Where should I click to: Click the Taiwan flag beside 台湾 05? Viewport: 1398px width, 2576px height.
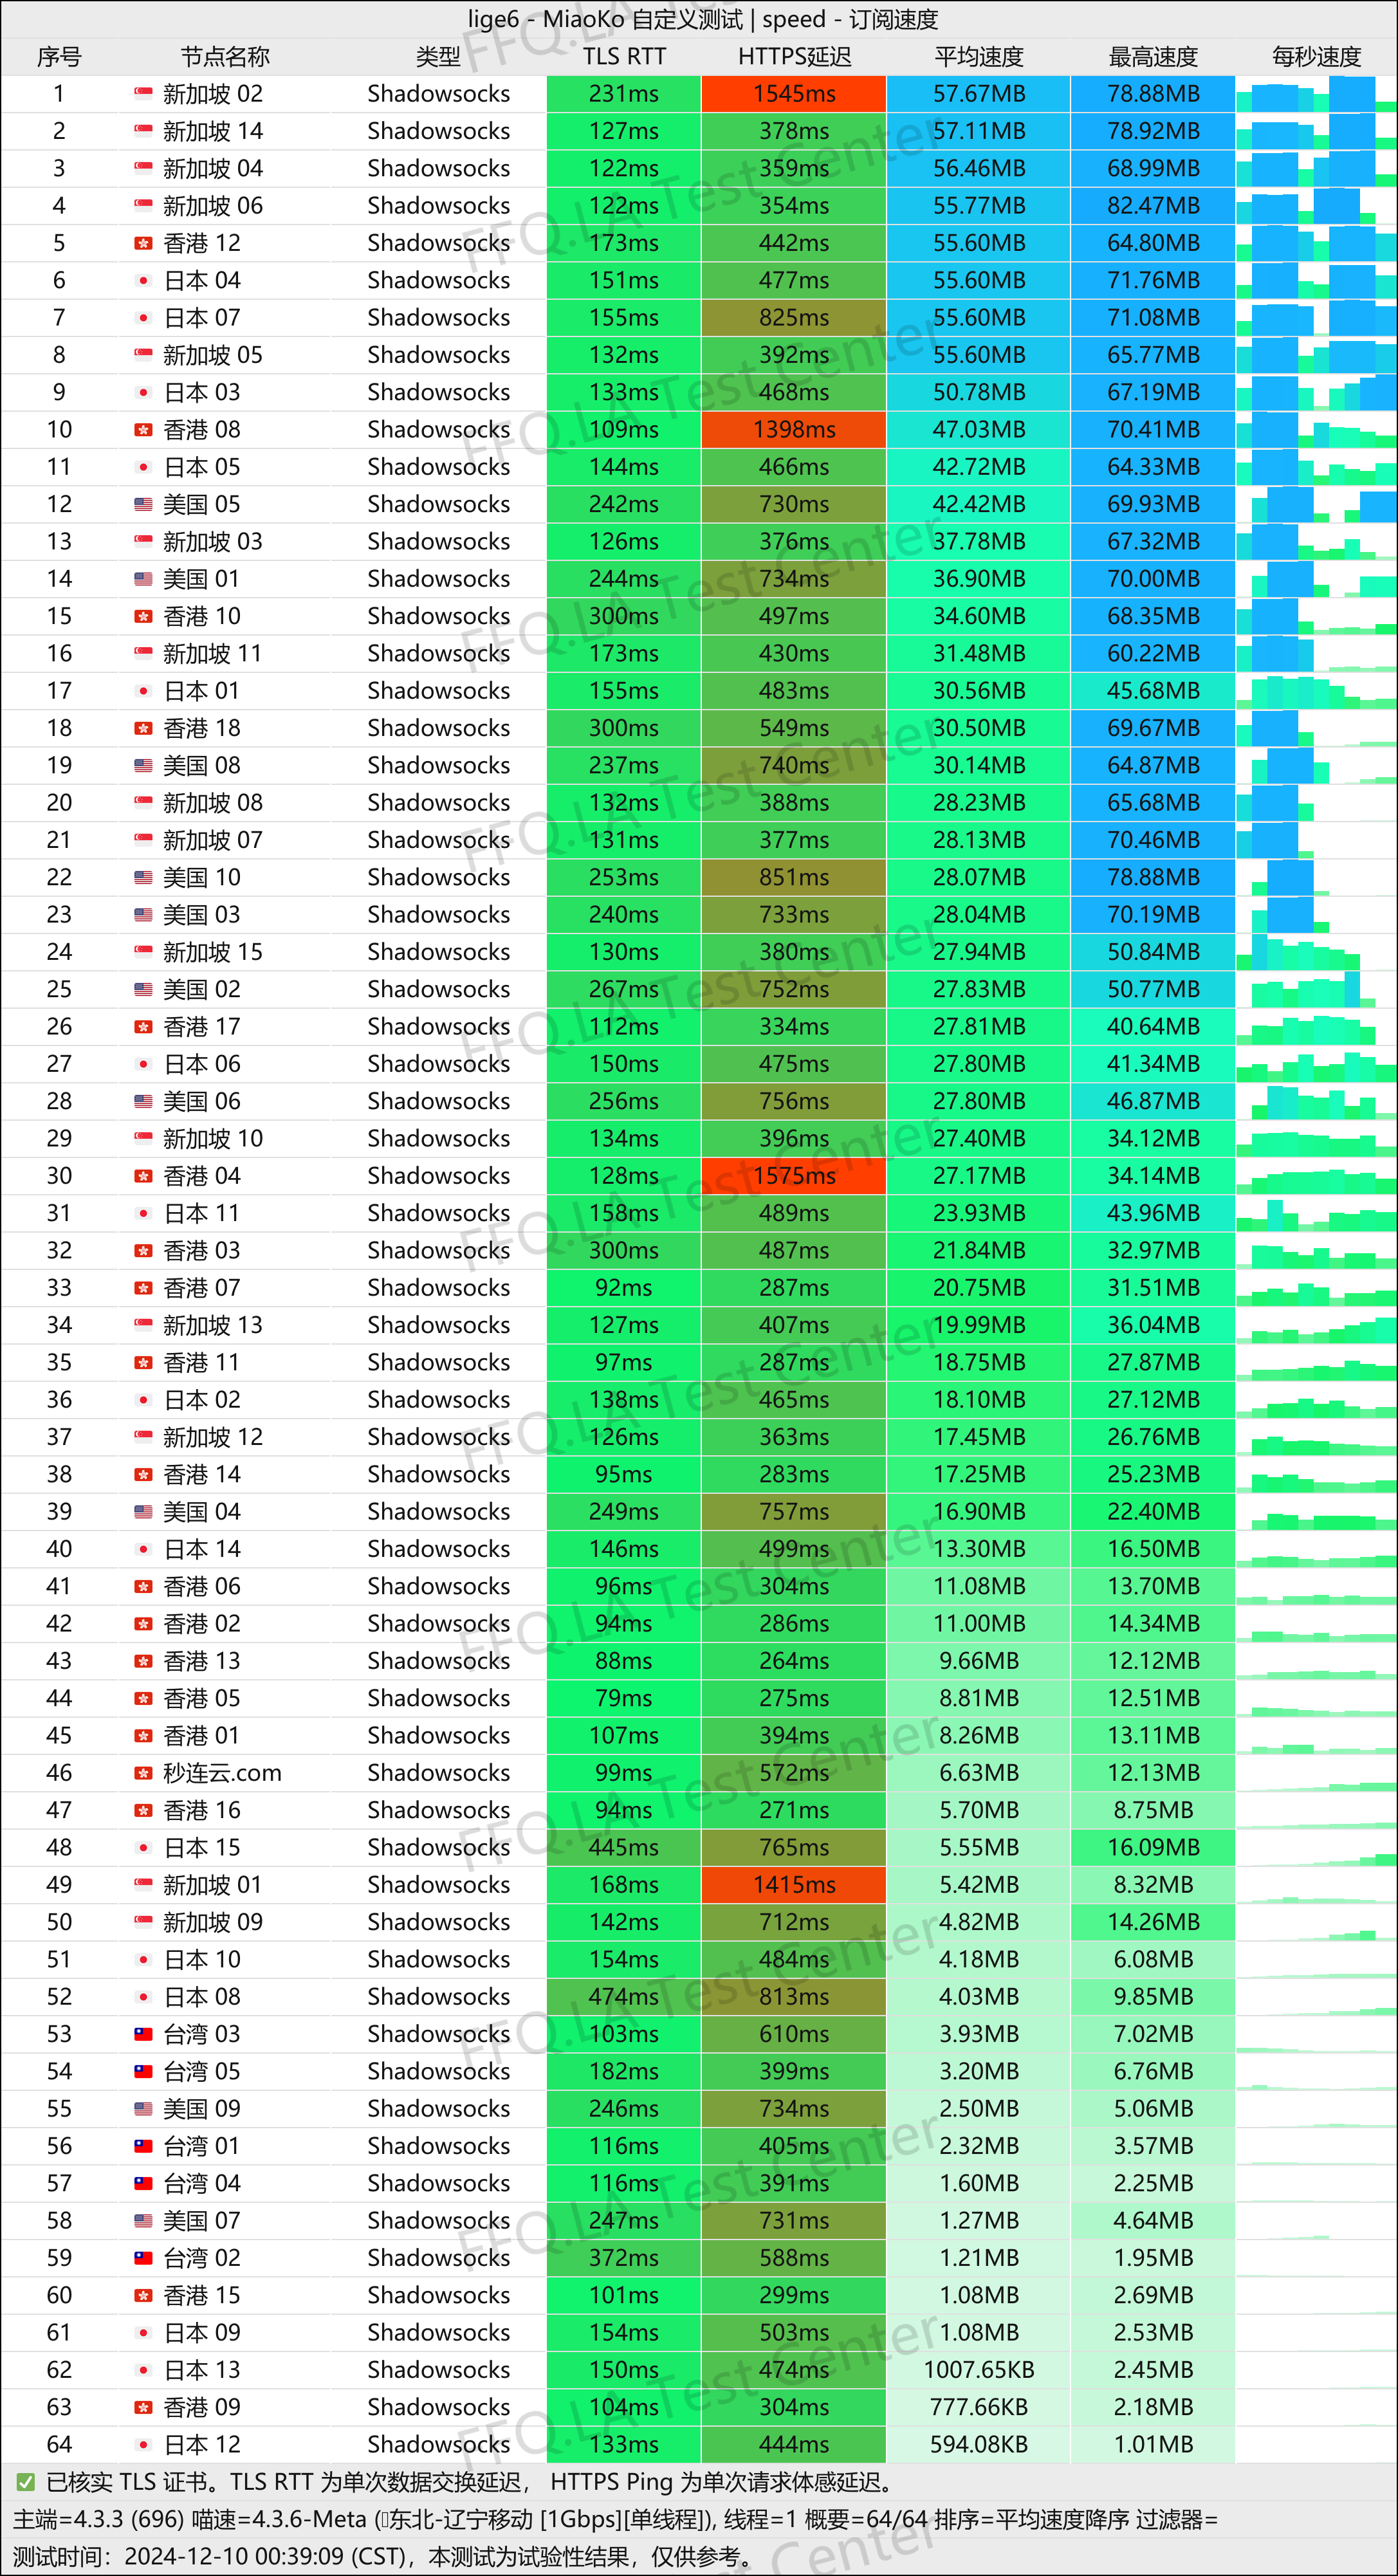[143, 2072]
